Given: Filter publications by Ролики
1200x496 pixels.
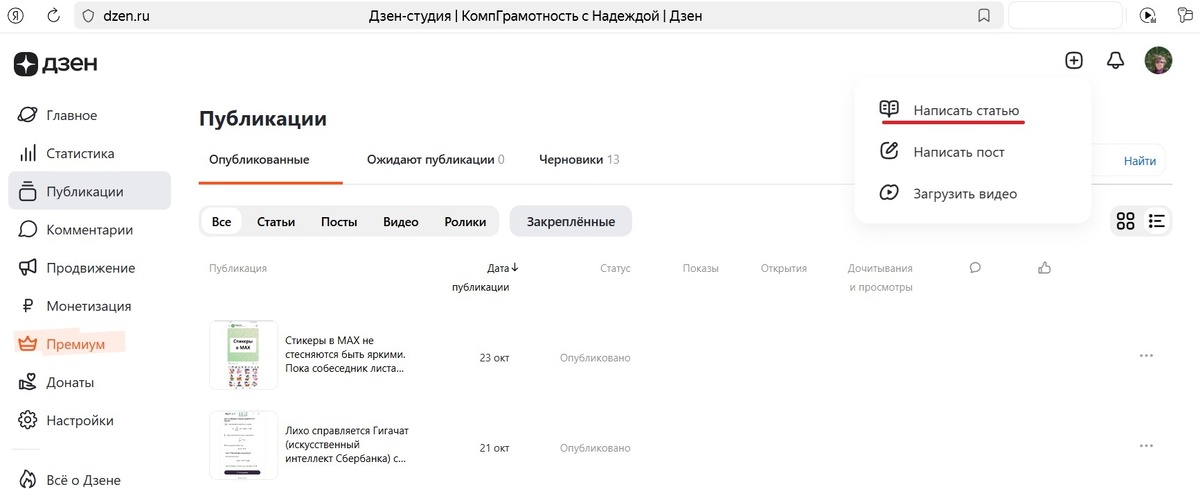Looking at the screenshot, I should (x=465, y=222).
